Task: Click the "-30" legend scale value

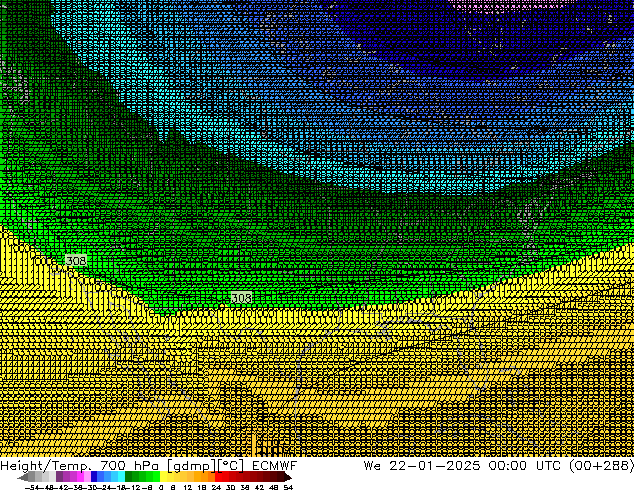Action: tap(92, 487)
